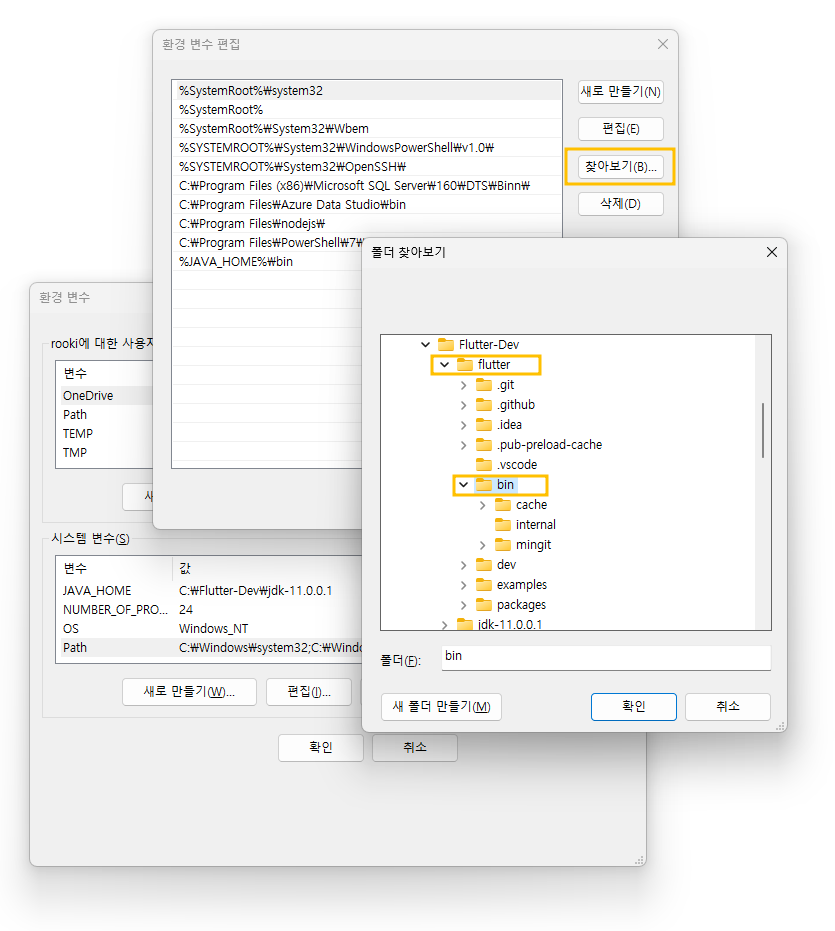Select the dev folder icon

point(484,565)
